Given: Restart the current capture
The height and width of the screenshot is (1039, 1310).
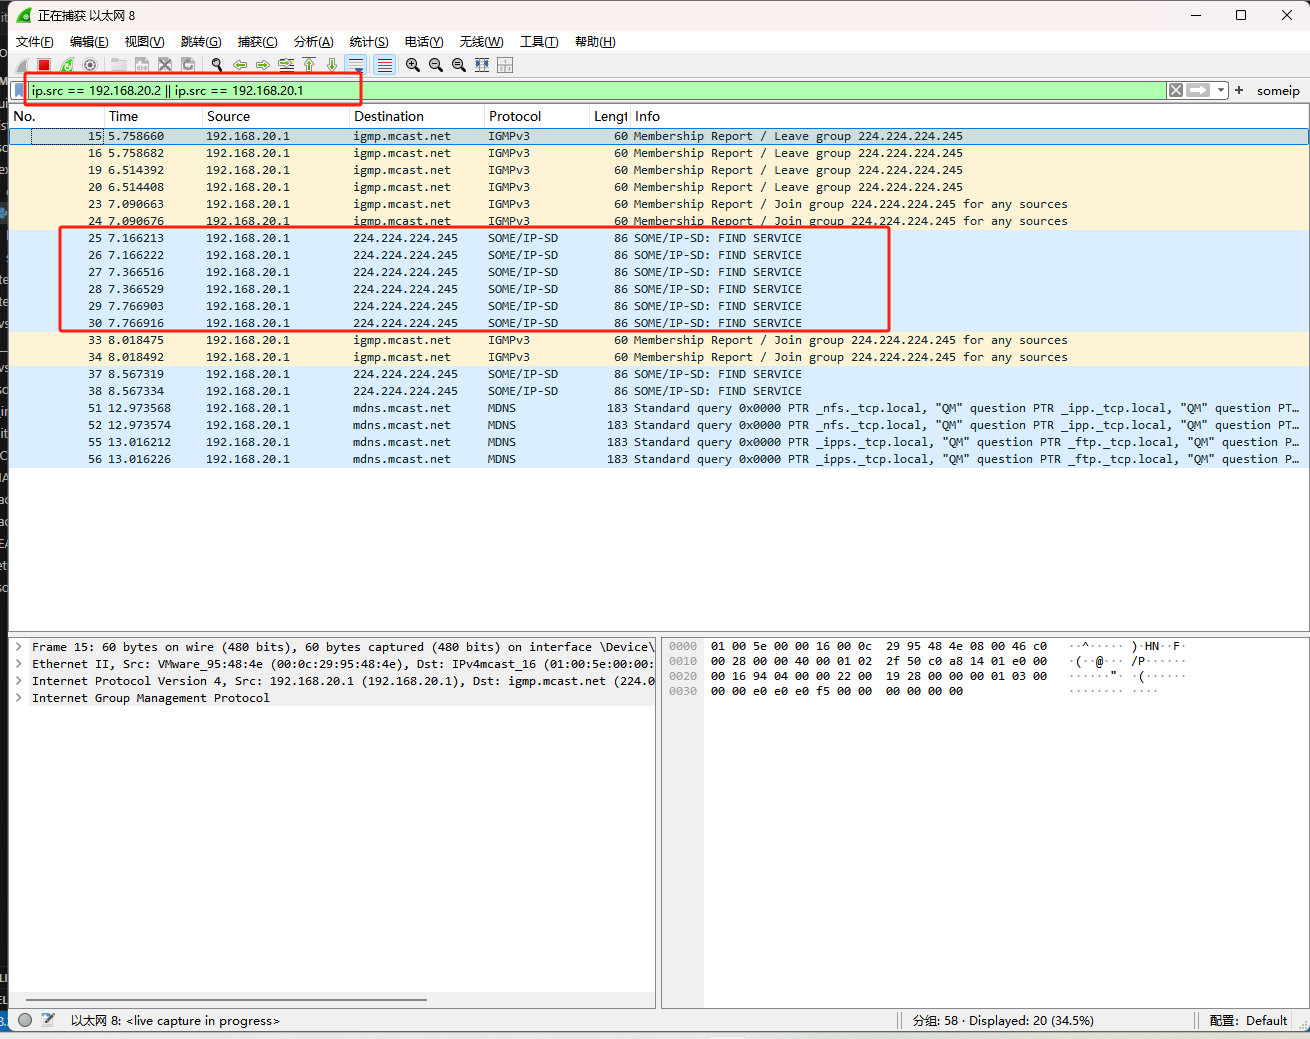Looking at the screenshot, I should (67, 65).
